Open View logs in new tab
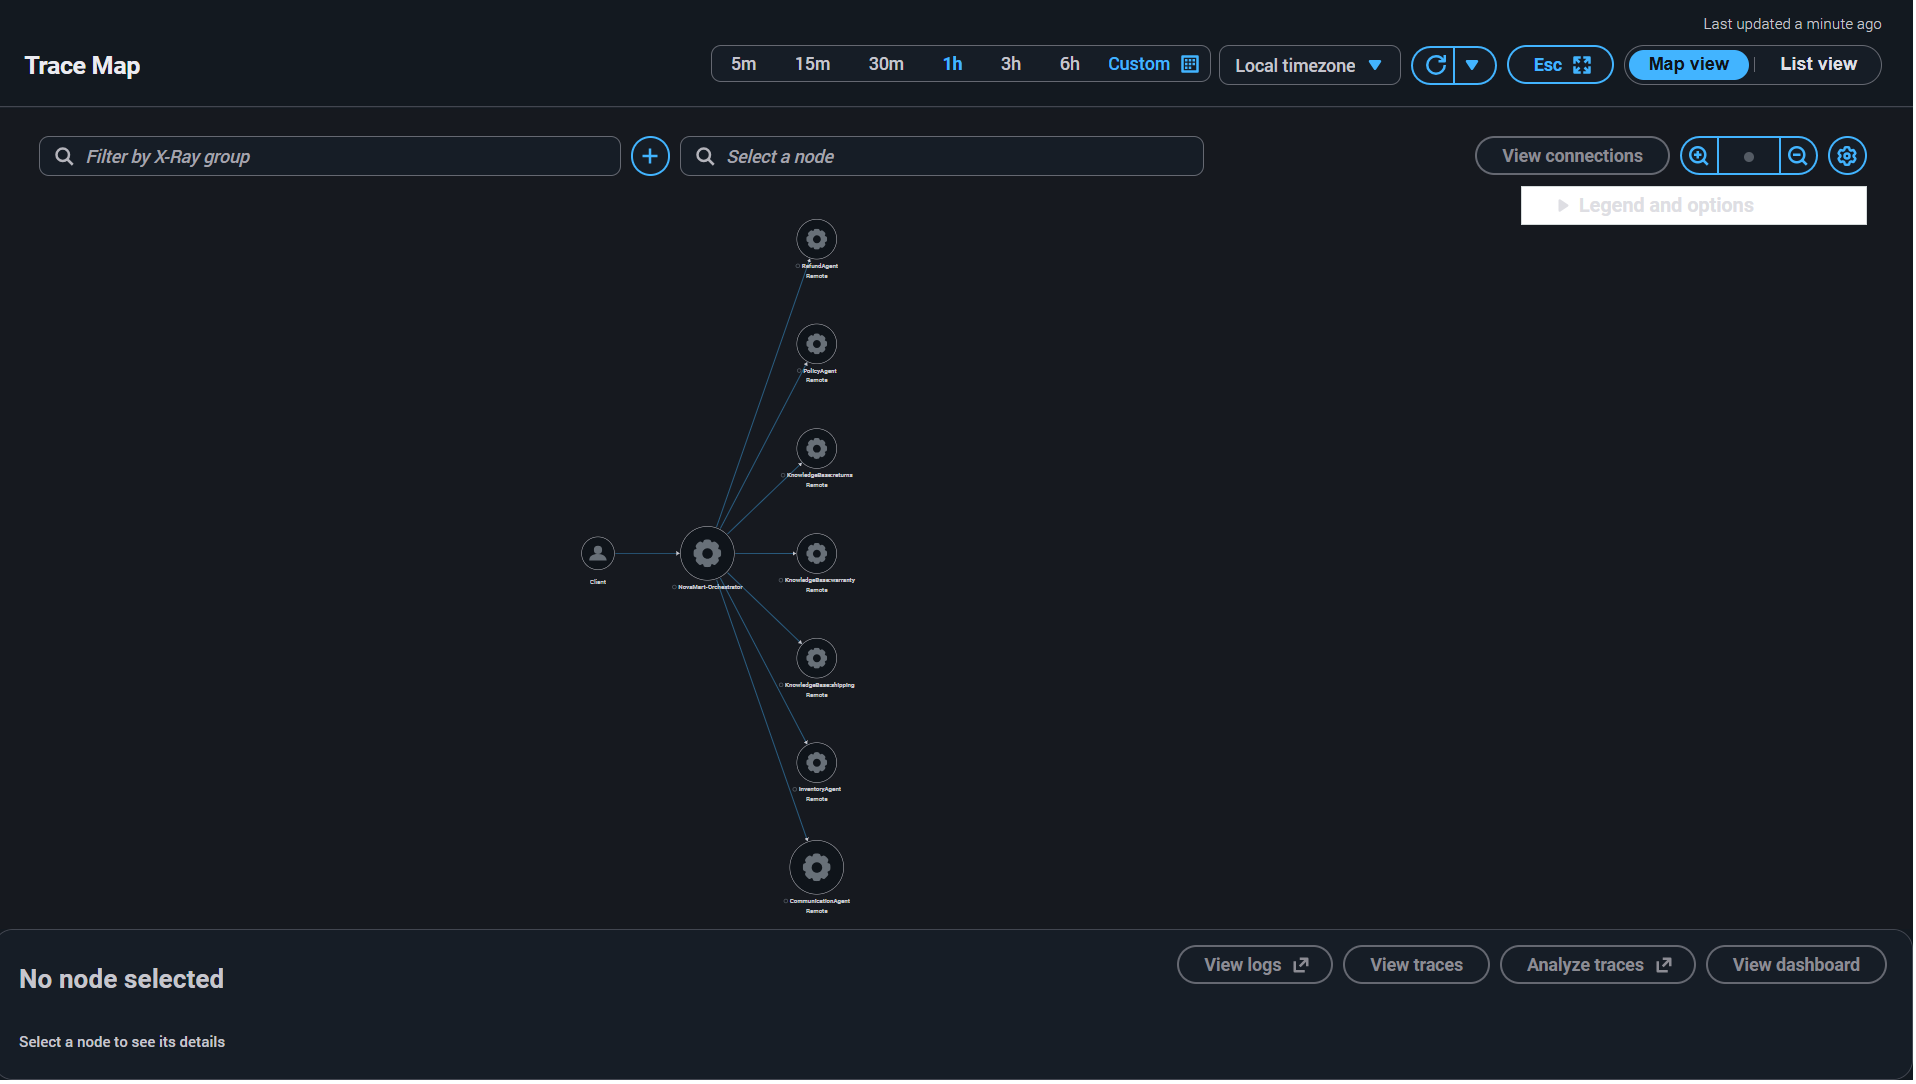 click(x=1256, y=965)
